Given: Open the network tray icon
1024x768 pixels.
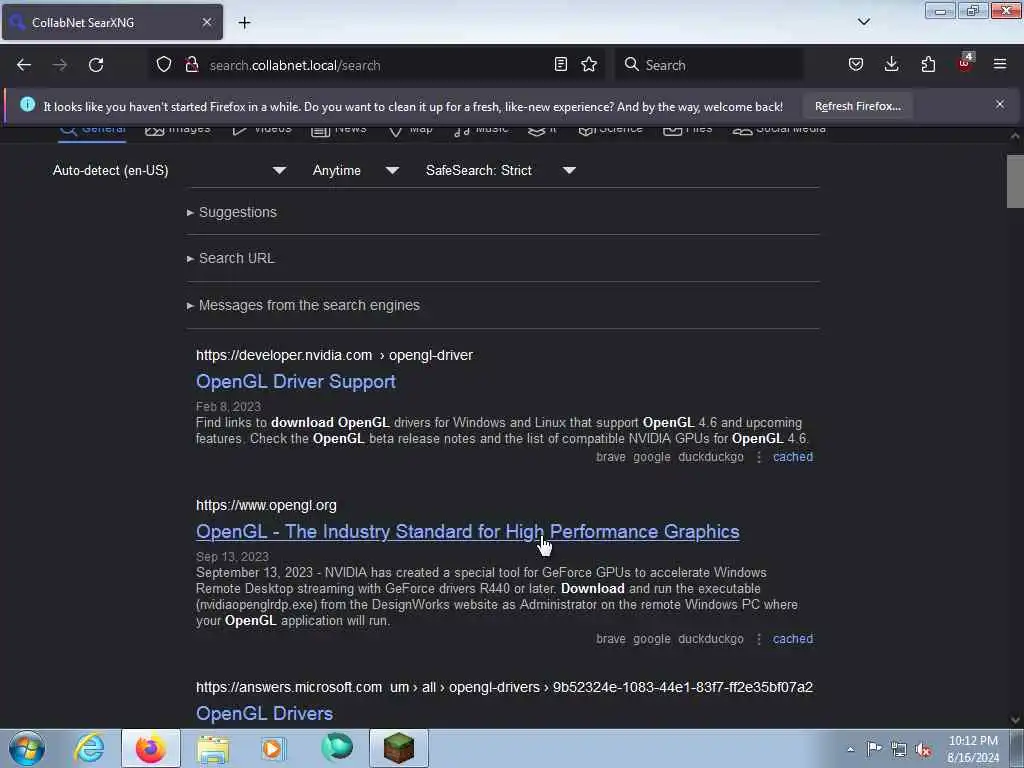Looking at the screenshot, I should 899,749.
